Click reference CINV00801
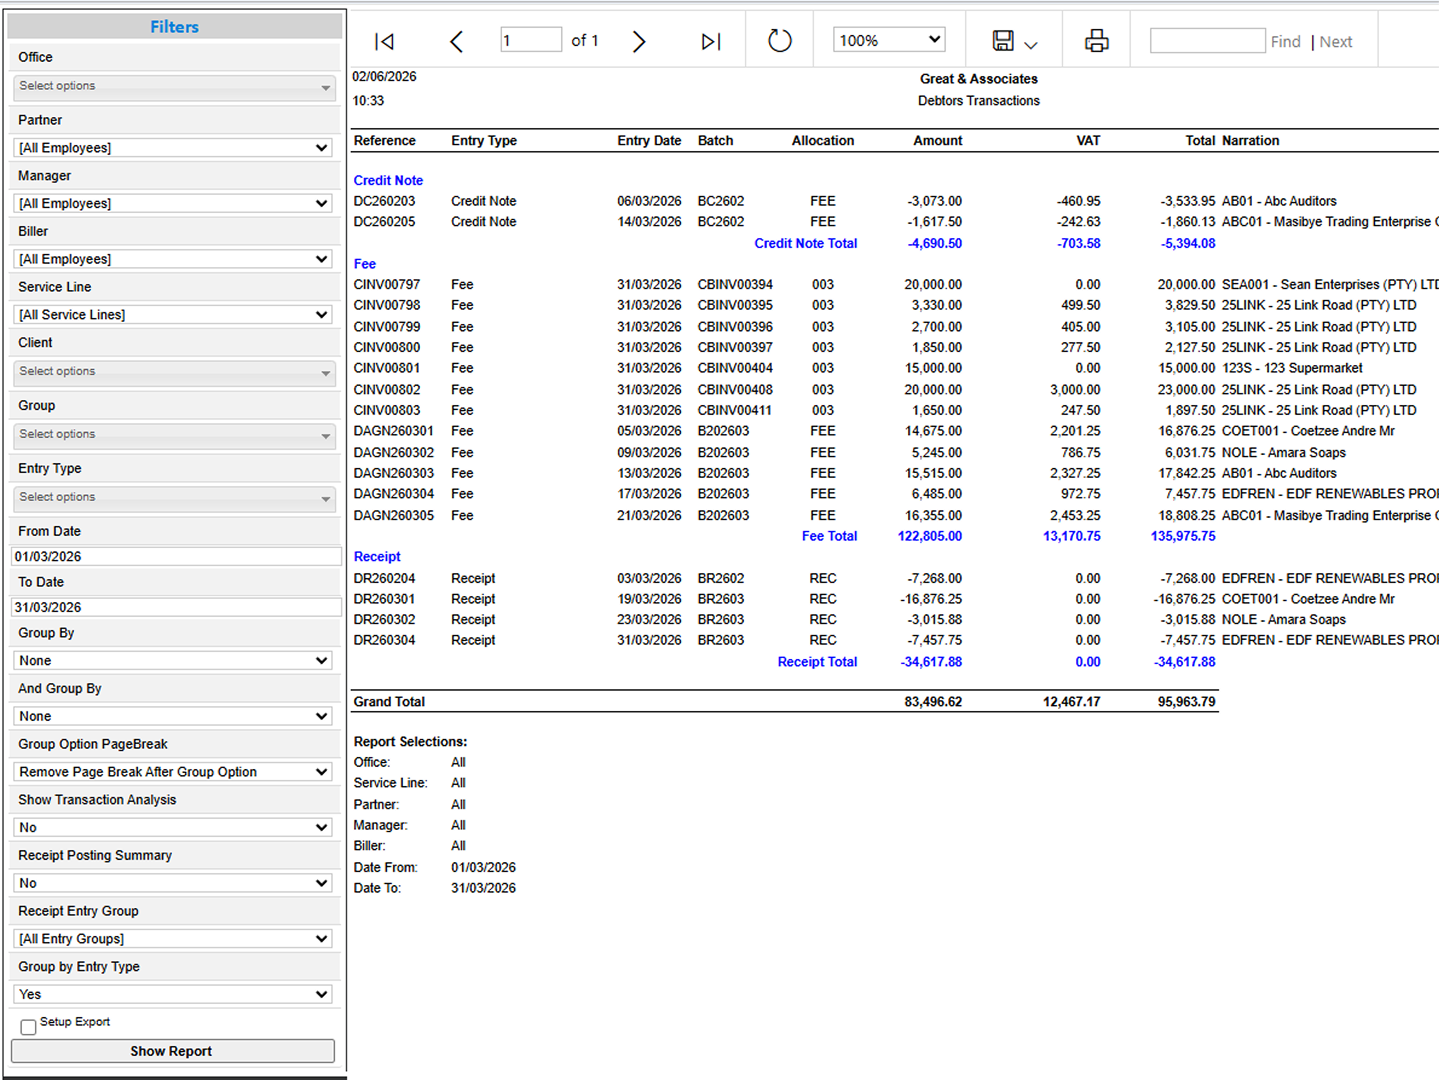The height and width of the screenshot is (1080, 1439). tap(387, 369)
